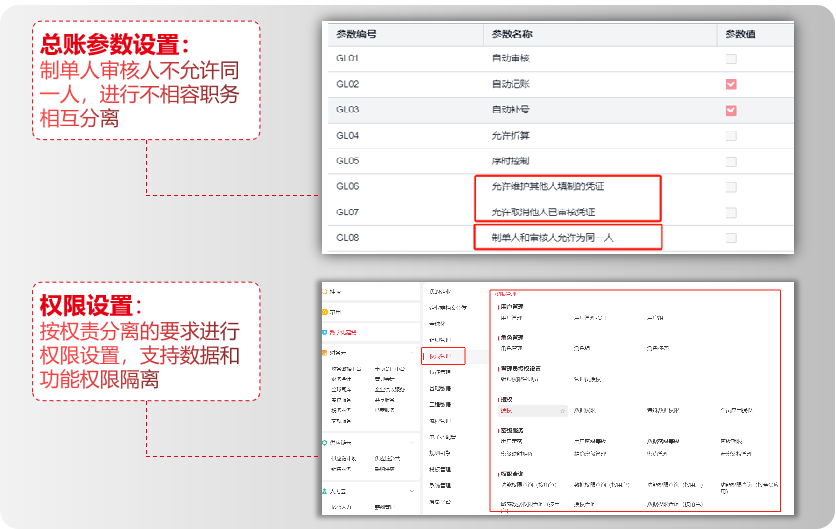This screenshot has width=836, height=529.
Task: Collapse the bottom sidebar section with green icon
Action: point(411,491)
